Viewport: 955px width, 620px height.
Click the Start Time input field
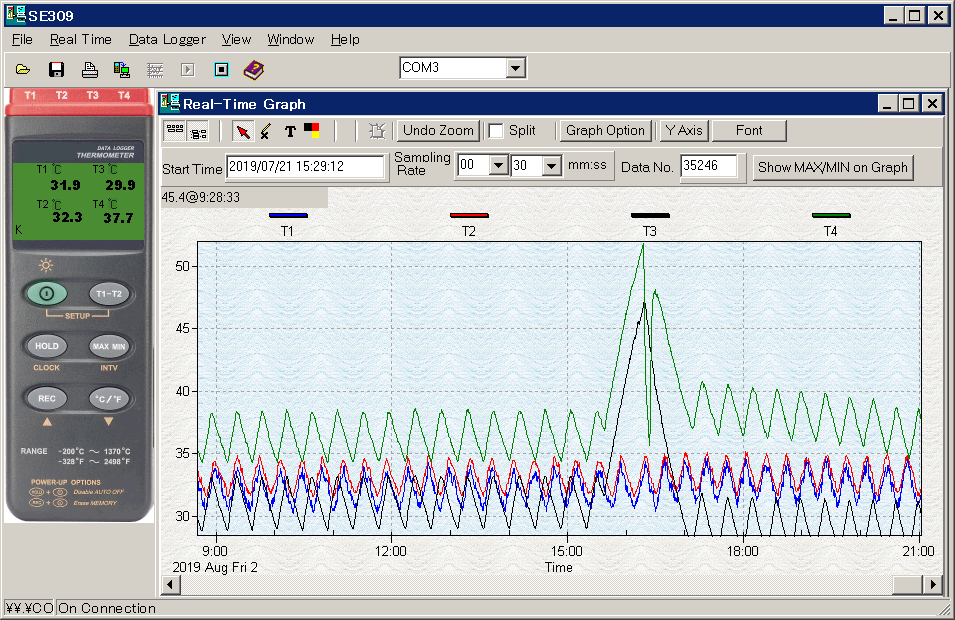[x=306, y=166]
